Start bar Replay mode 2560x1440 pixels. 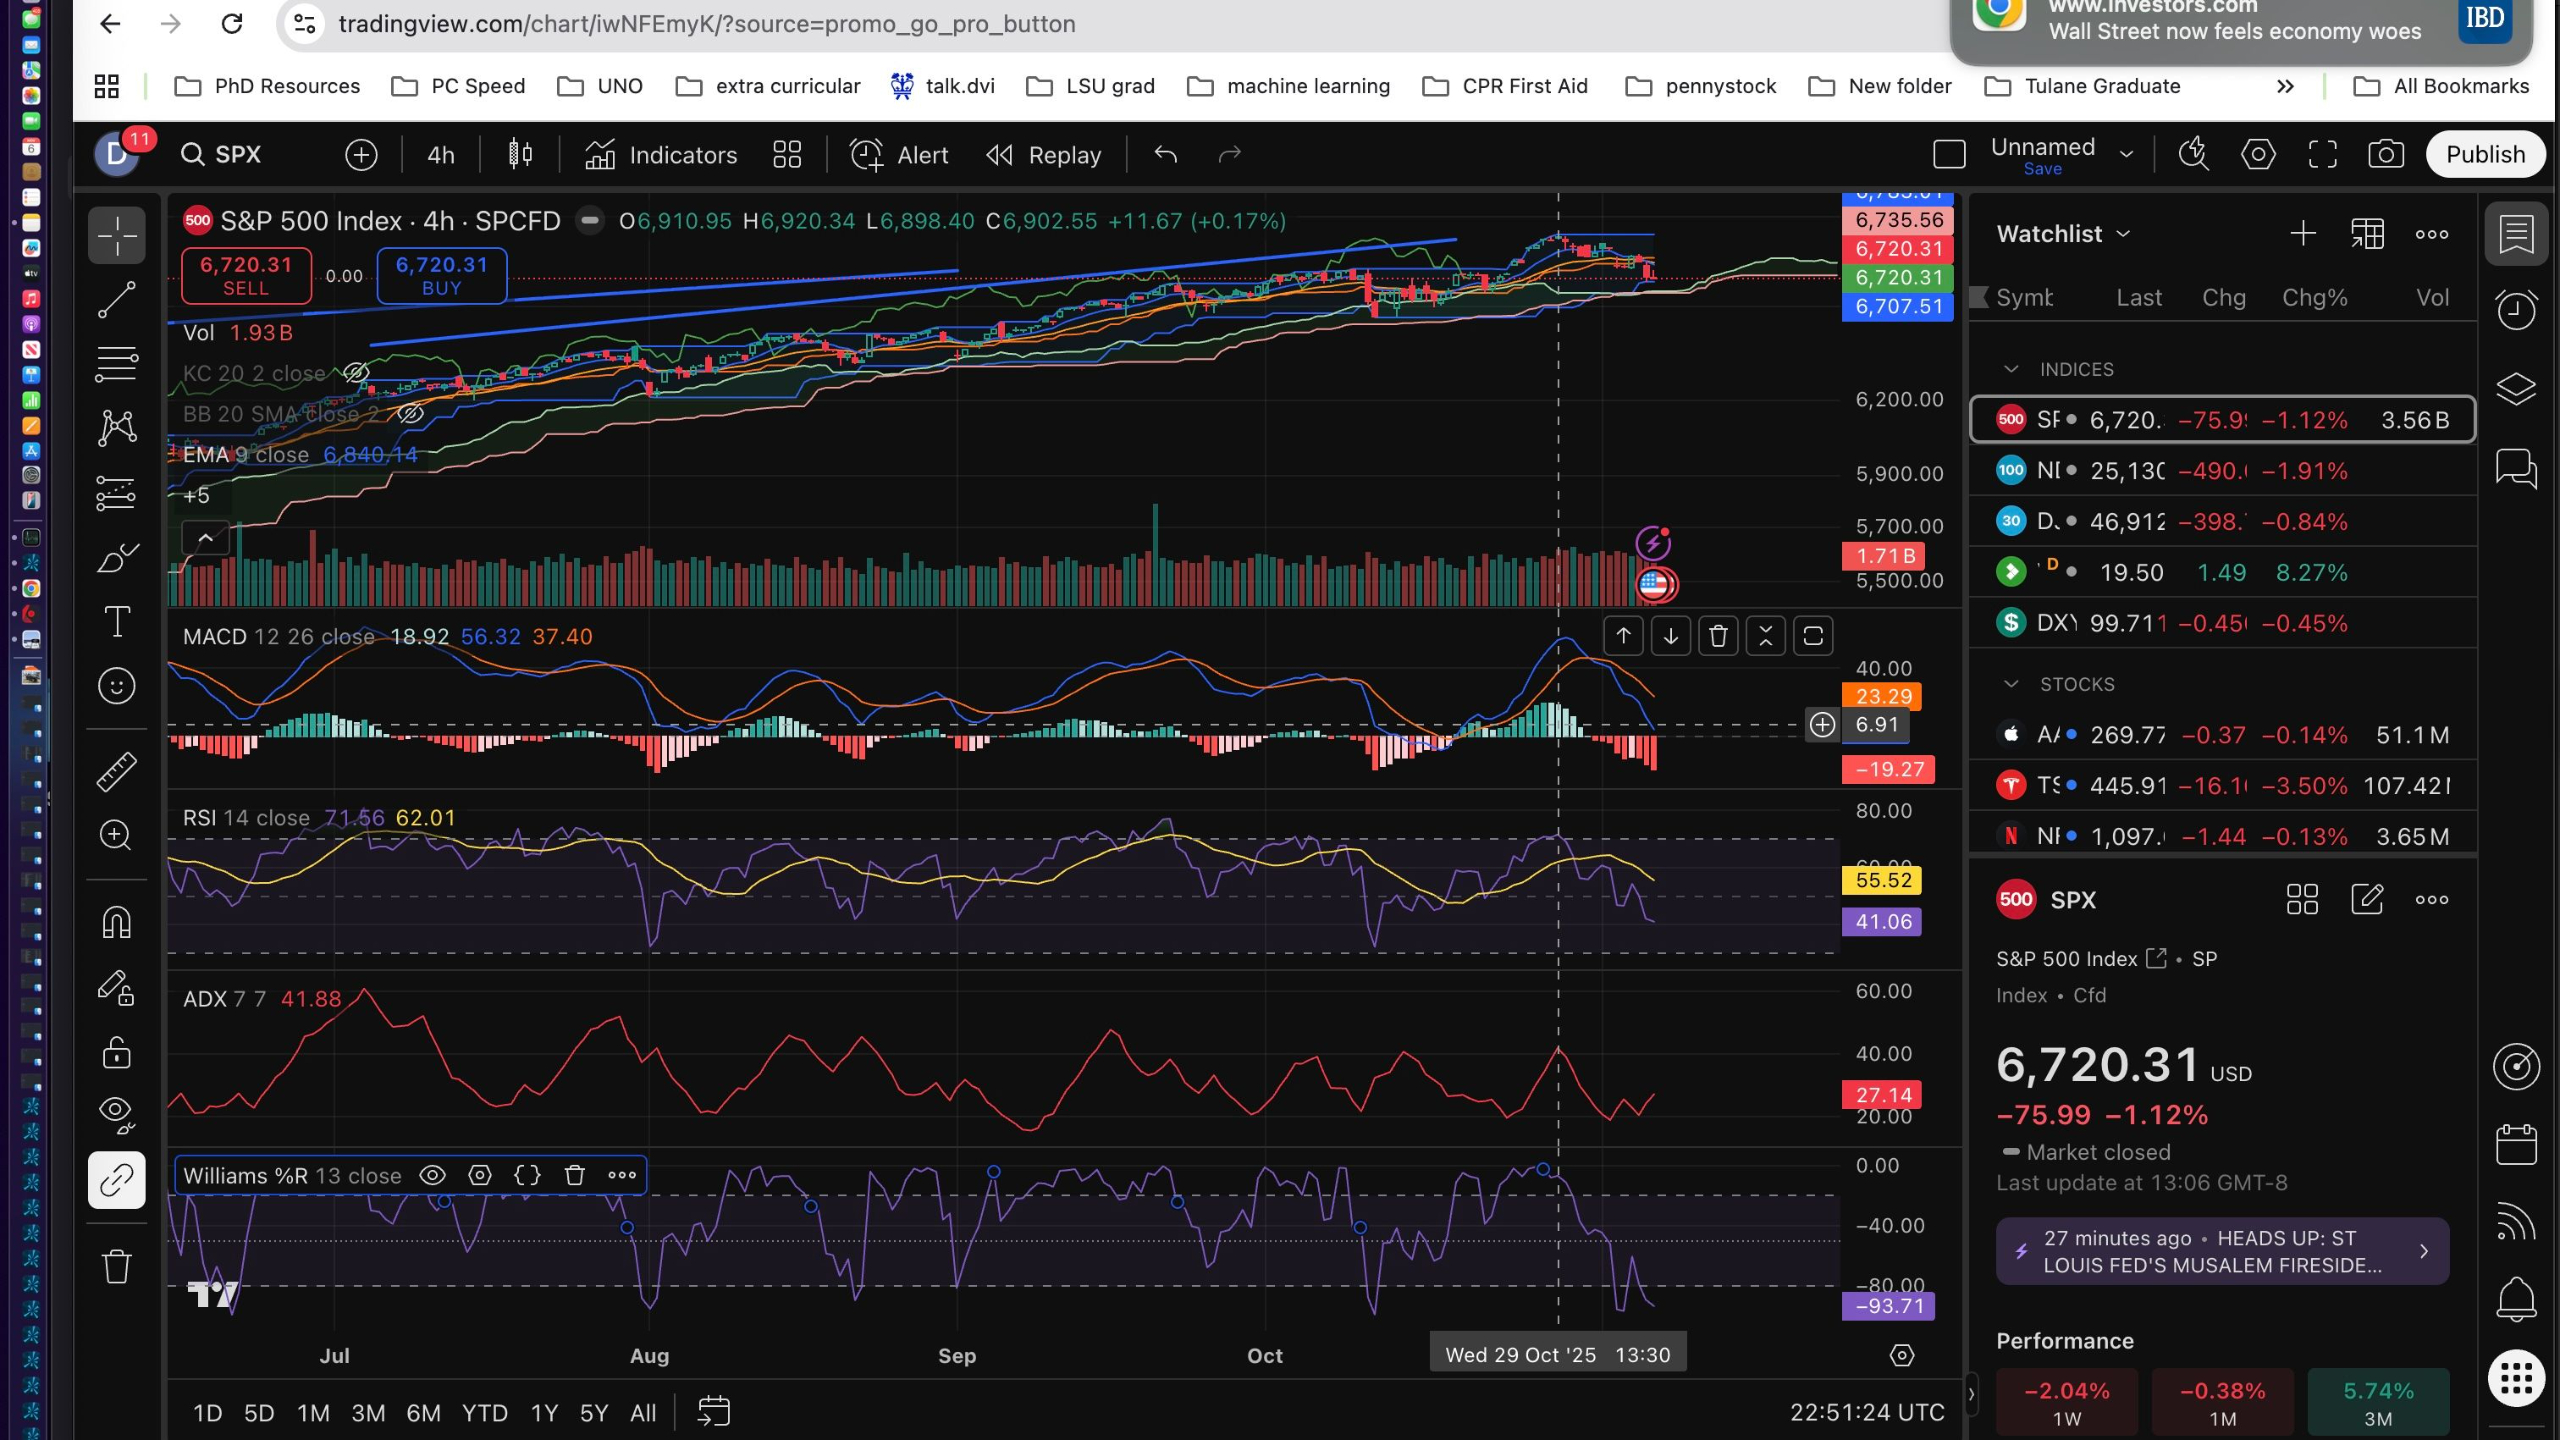pos(1043,155)
